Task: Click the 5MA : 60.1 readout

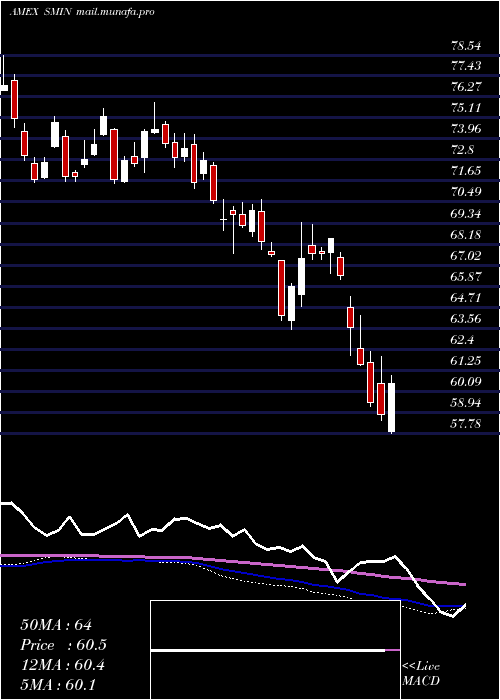Action: point(58,685)
